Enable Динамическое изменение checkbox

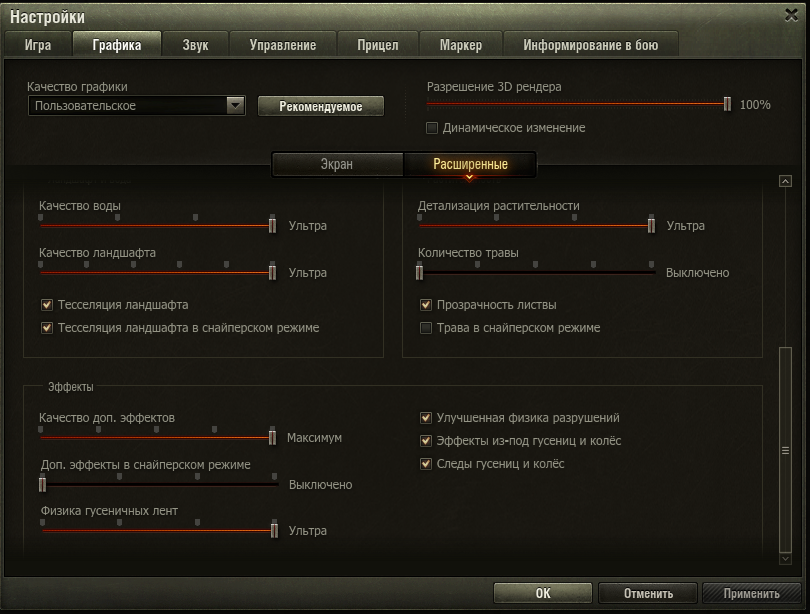(x=432, y=128)
